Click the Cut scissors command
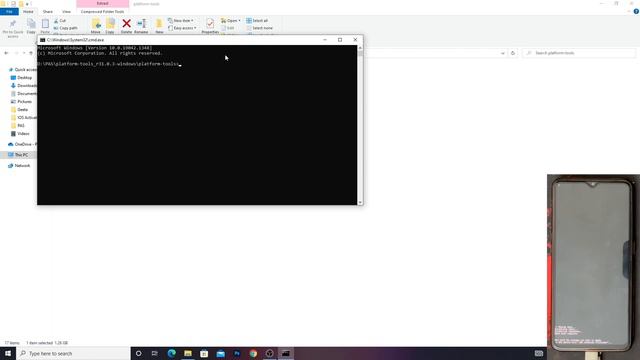This screenshot has width=640, height=360. click(60, 20)
